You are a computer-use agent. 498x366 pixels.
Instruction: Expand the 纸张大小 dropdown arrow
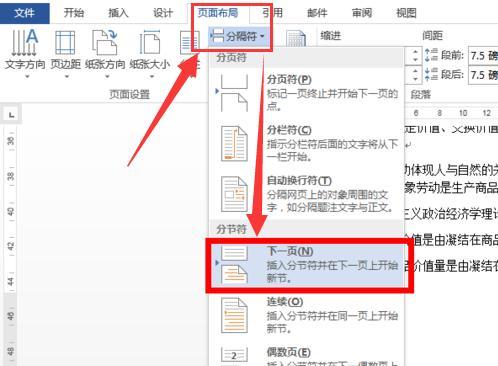(x=152, y=77)
